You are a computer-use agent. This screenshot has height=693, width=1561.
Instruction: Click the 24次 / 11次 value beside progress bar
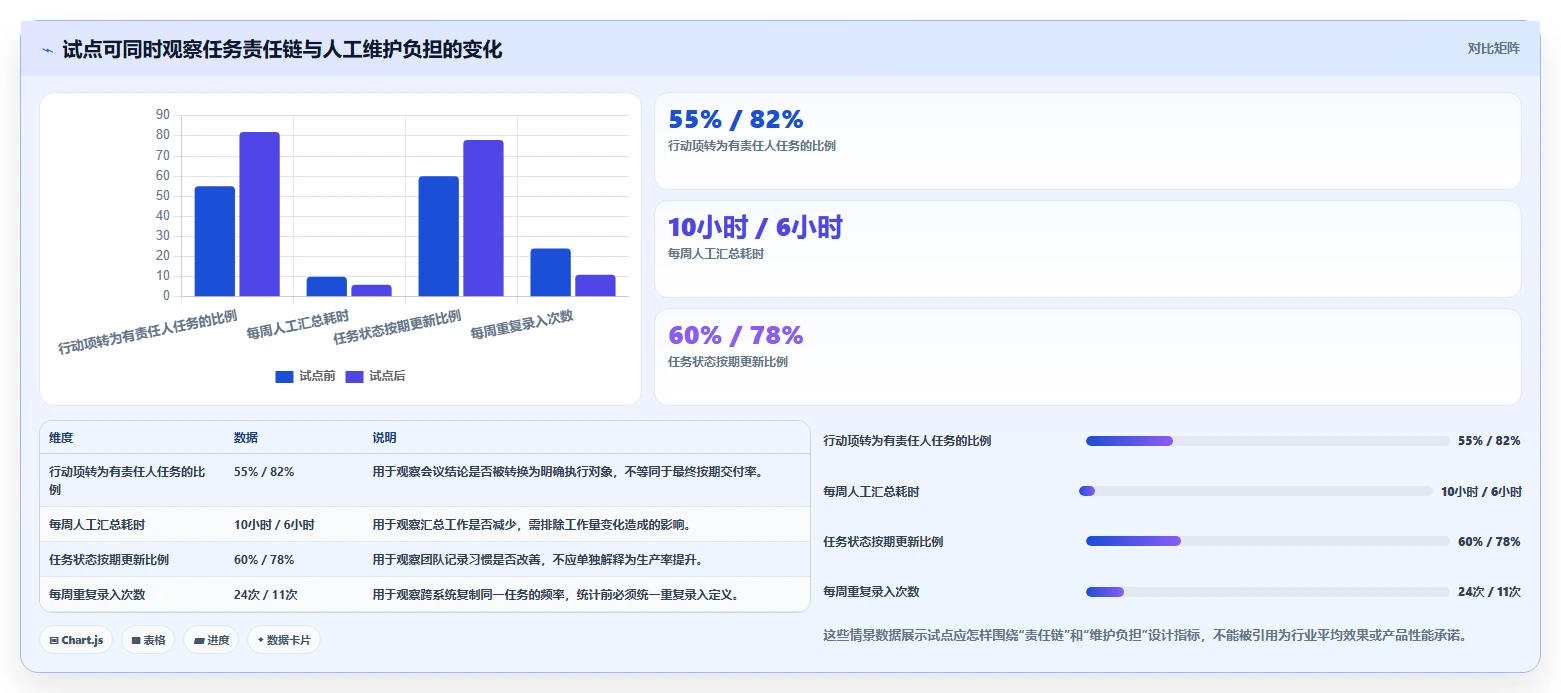click(x=1489, y=592)
